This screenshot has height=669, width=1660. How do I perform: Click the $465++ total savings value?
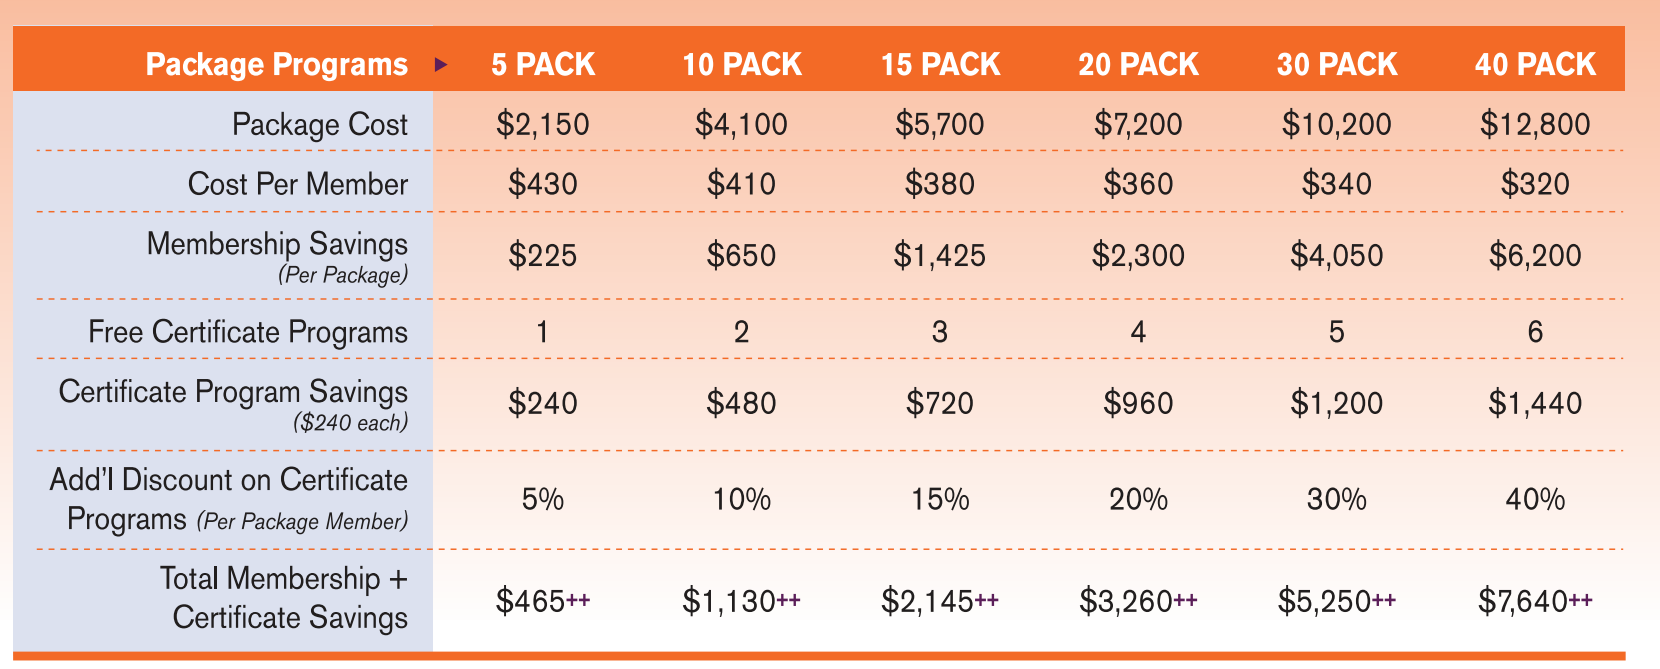click(x=543, y=601)
